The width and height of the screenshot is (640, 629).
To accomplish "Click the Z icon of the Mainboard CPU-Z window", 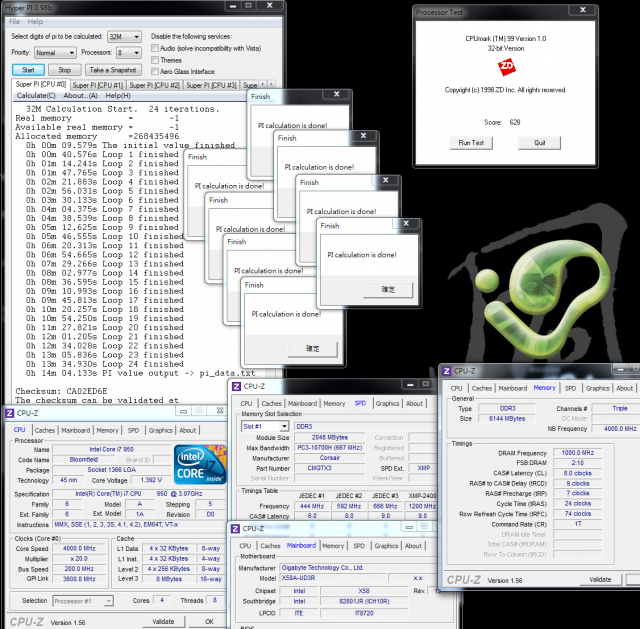I will coord(236,529).
